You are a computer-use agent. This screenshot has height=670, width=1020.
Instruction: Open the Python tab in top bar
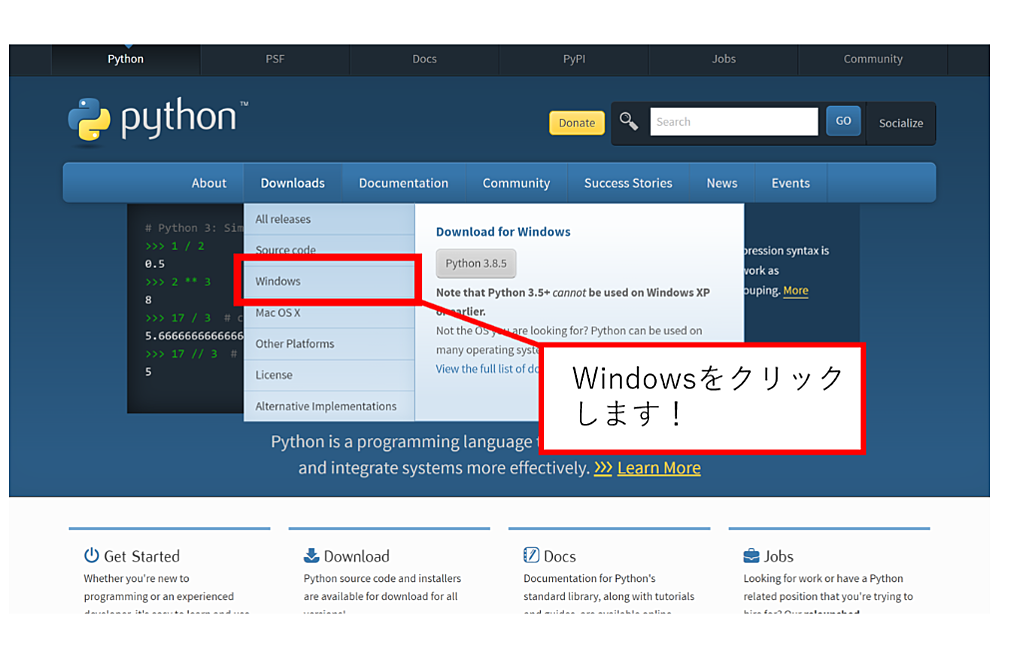pos(126,59)
